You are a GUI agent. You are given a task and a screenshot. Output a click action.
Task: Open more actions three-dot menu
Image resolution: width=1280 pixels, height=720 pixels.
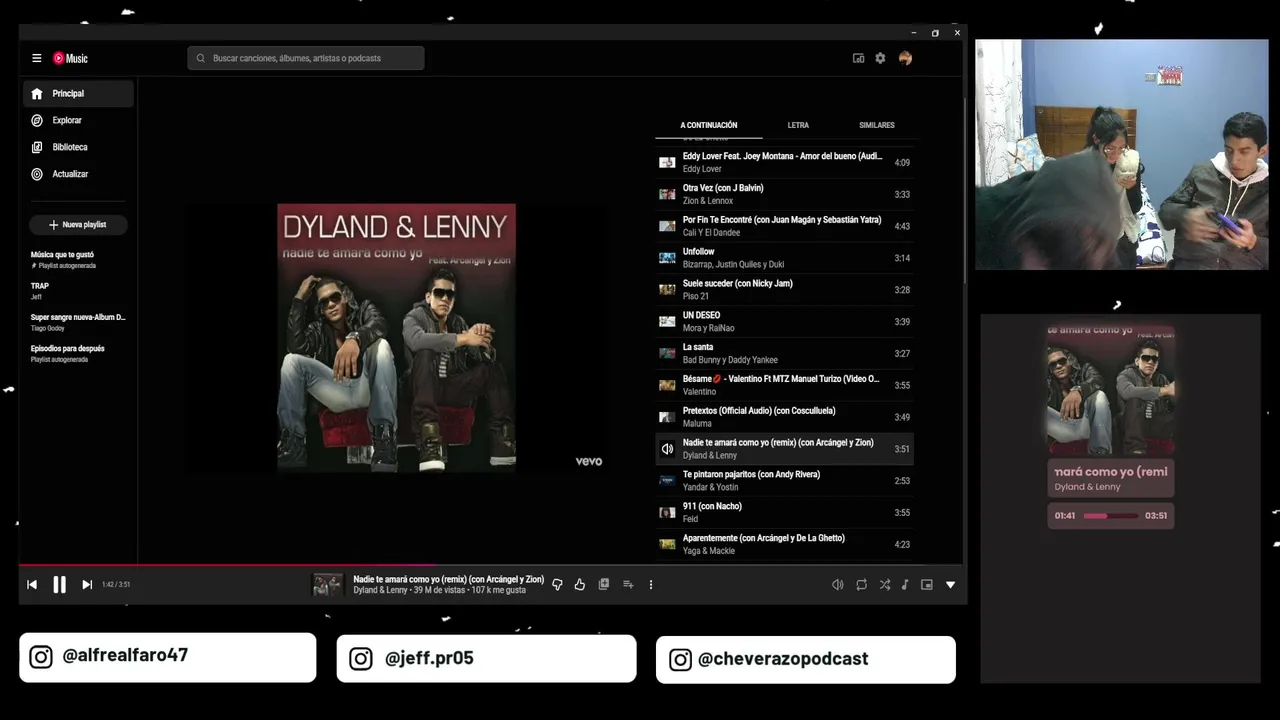[651, 585]
